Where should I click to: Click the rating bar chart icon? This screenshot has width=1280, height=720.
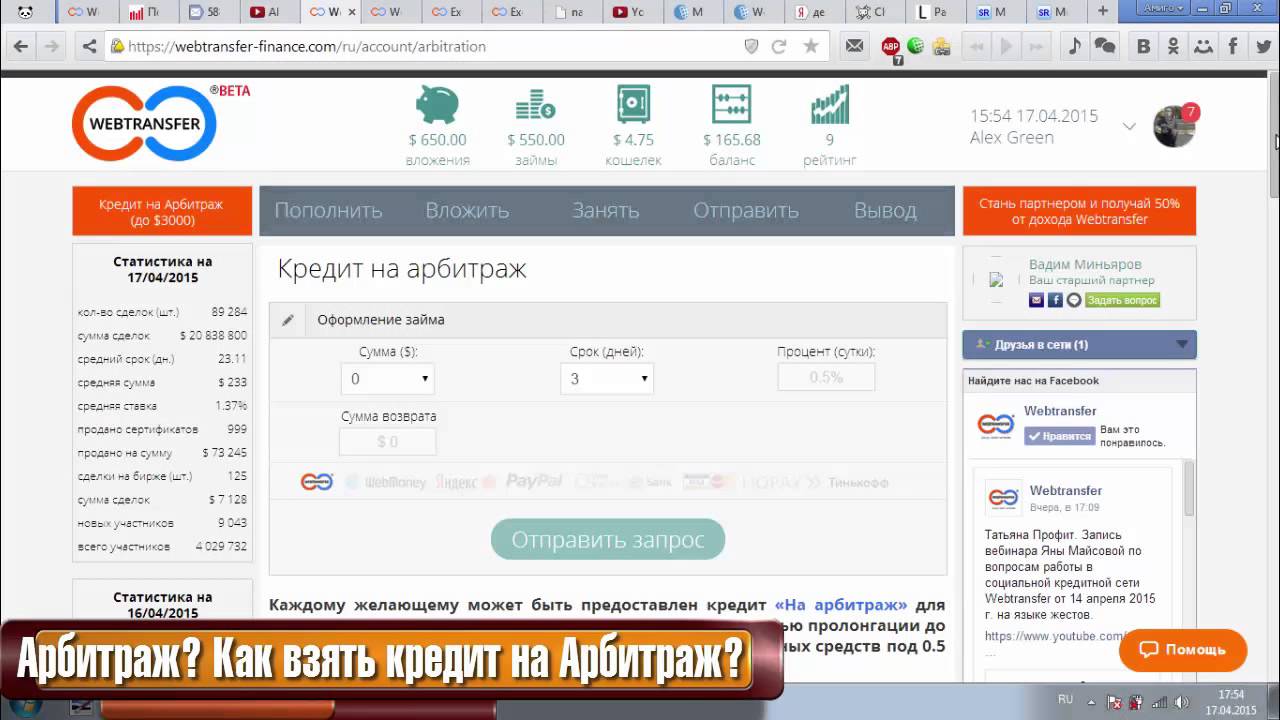coord(829,104)
